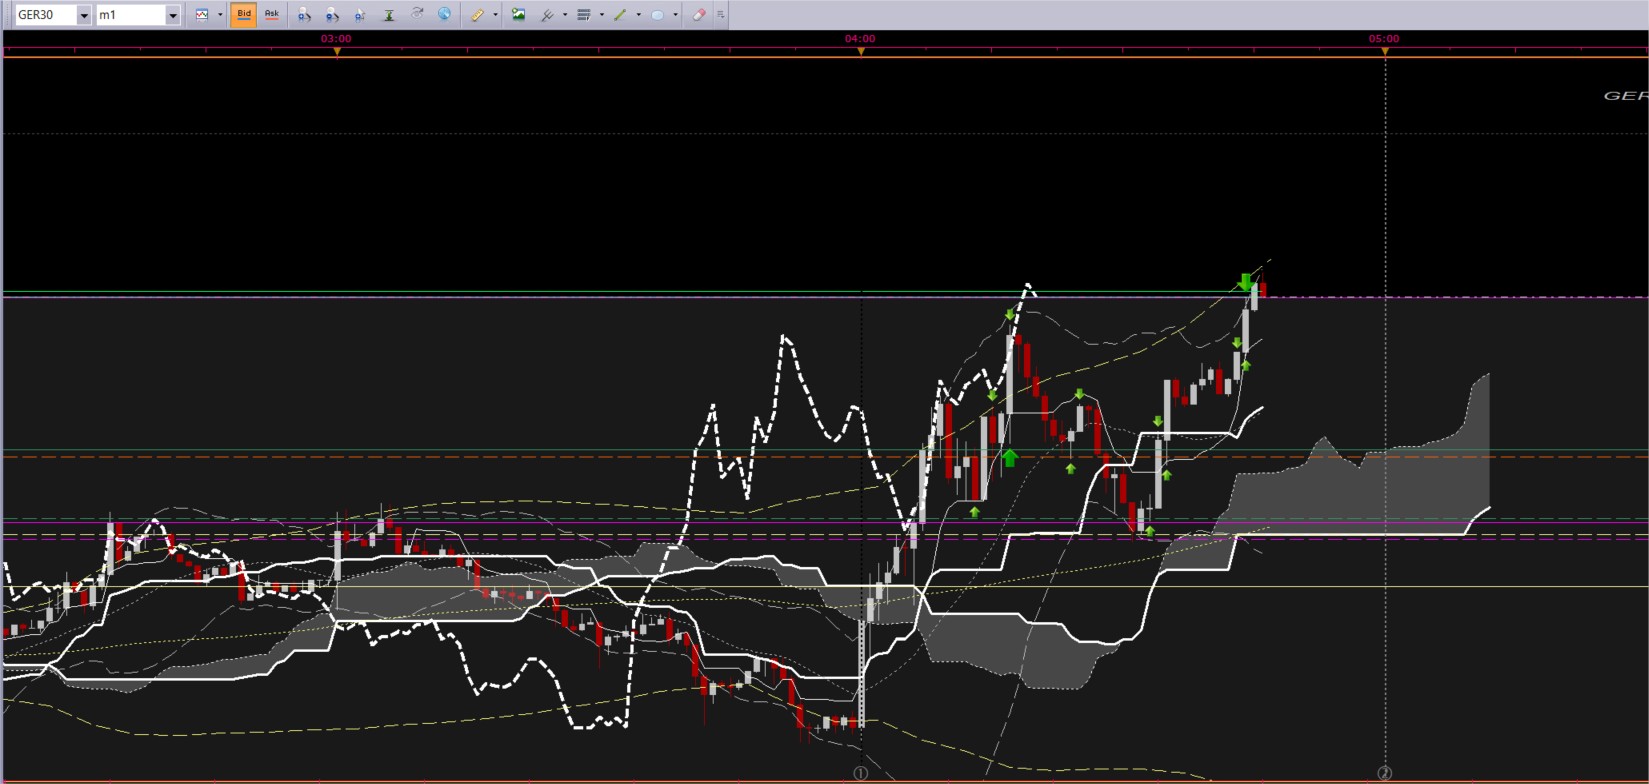Click the first person-arrow trading icon

(x=304, y=15)
